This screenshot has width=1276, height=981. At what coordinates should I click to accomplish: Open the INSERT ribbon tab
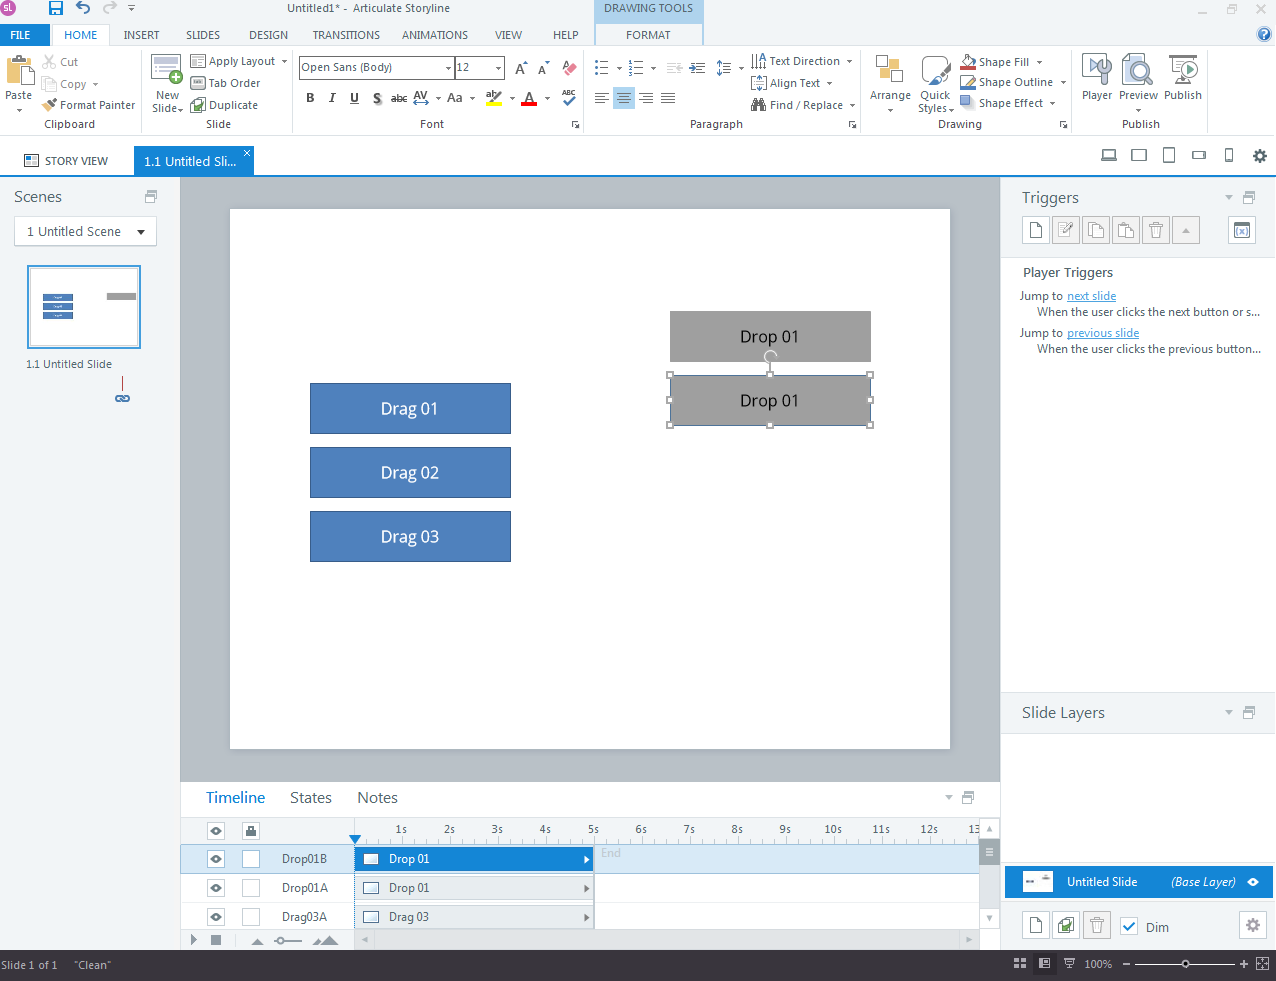click(141, 35)
